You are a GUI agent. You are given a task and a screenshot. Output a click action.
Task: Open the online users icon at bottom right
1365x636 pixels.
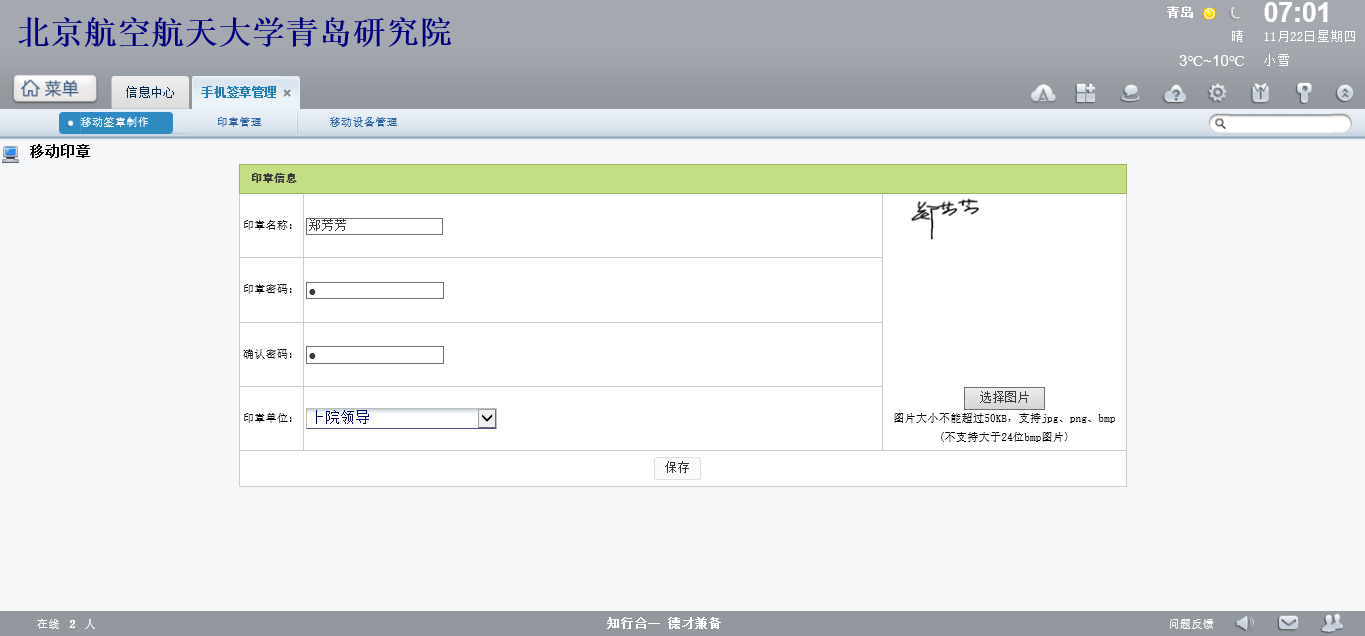pos(1332,623)
